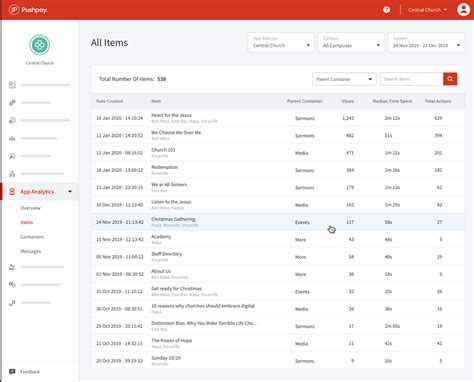Open the Custom date range dropdown
Screen dimensions: 474x382
(426, 42)
